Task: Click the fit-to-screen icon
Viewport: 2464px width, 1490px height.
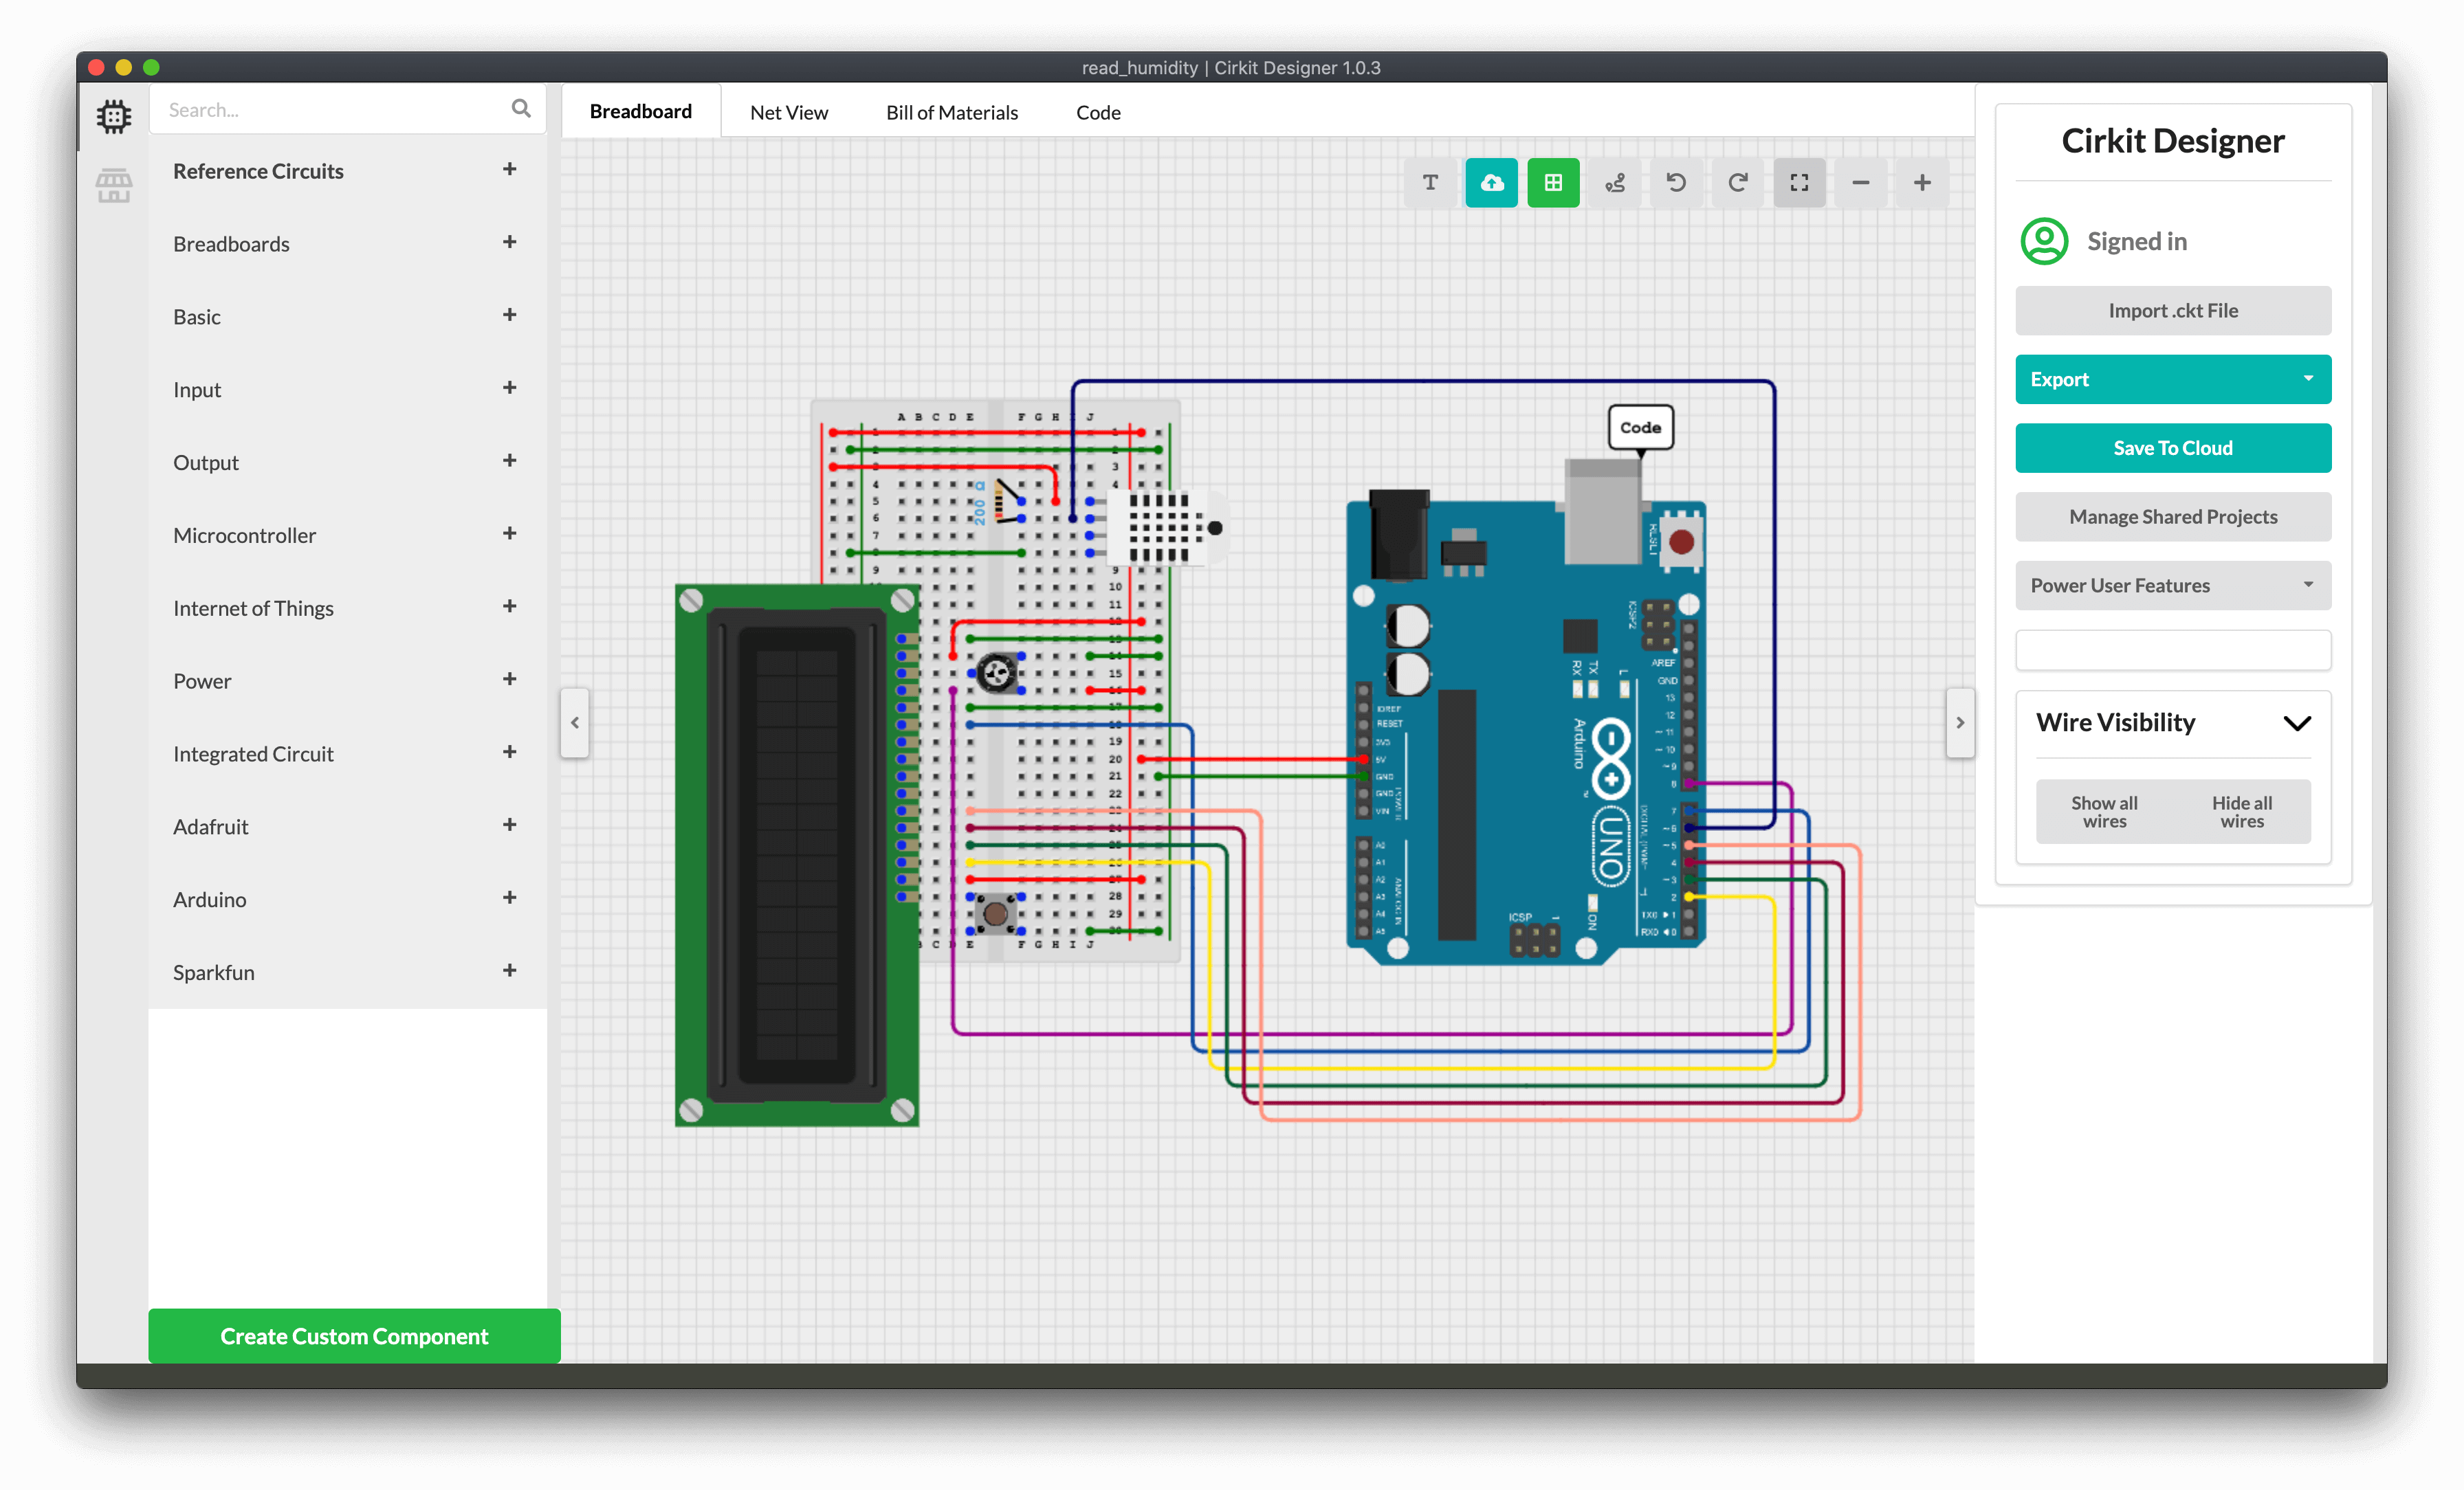Action: pyautogui.click(x=1799, y=182)
